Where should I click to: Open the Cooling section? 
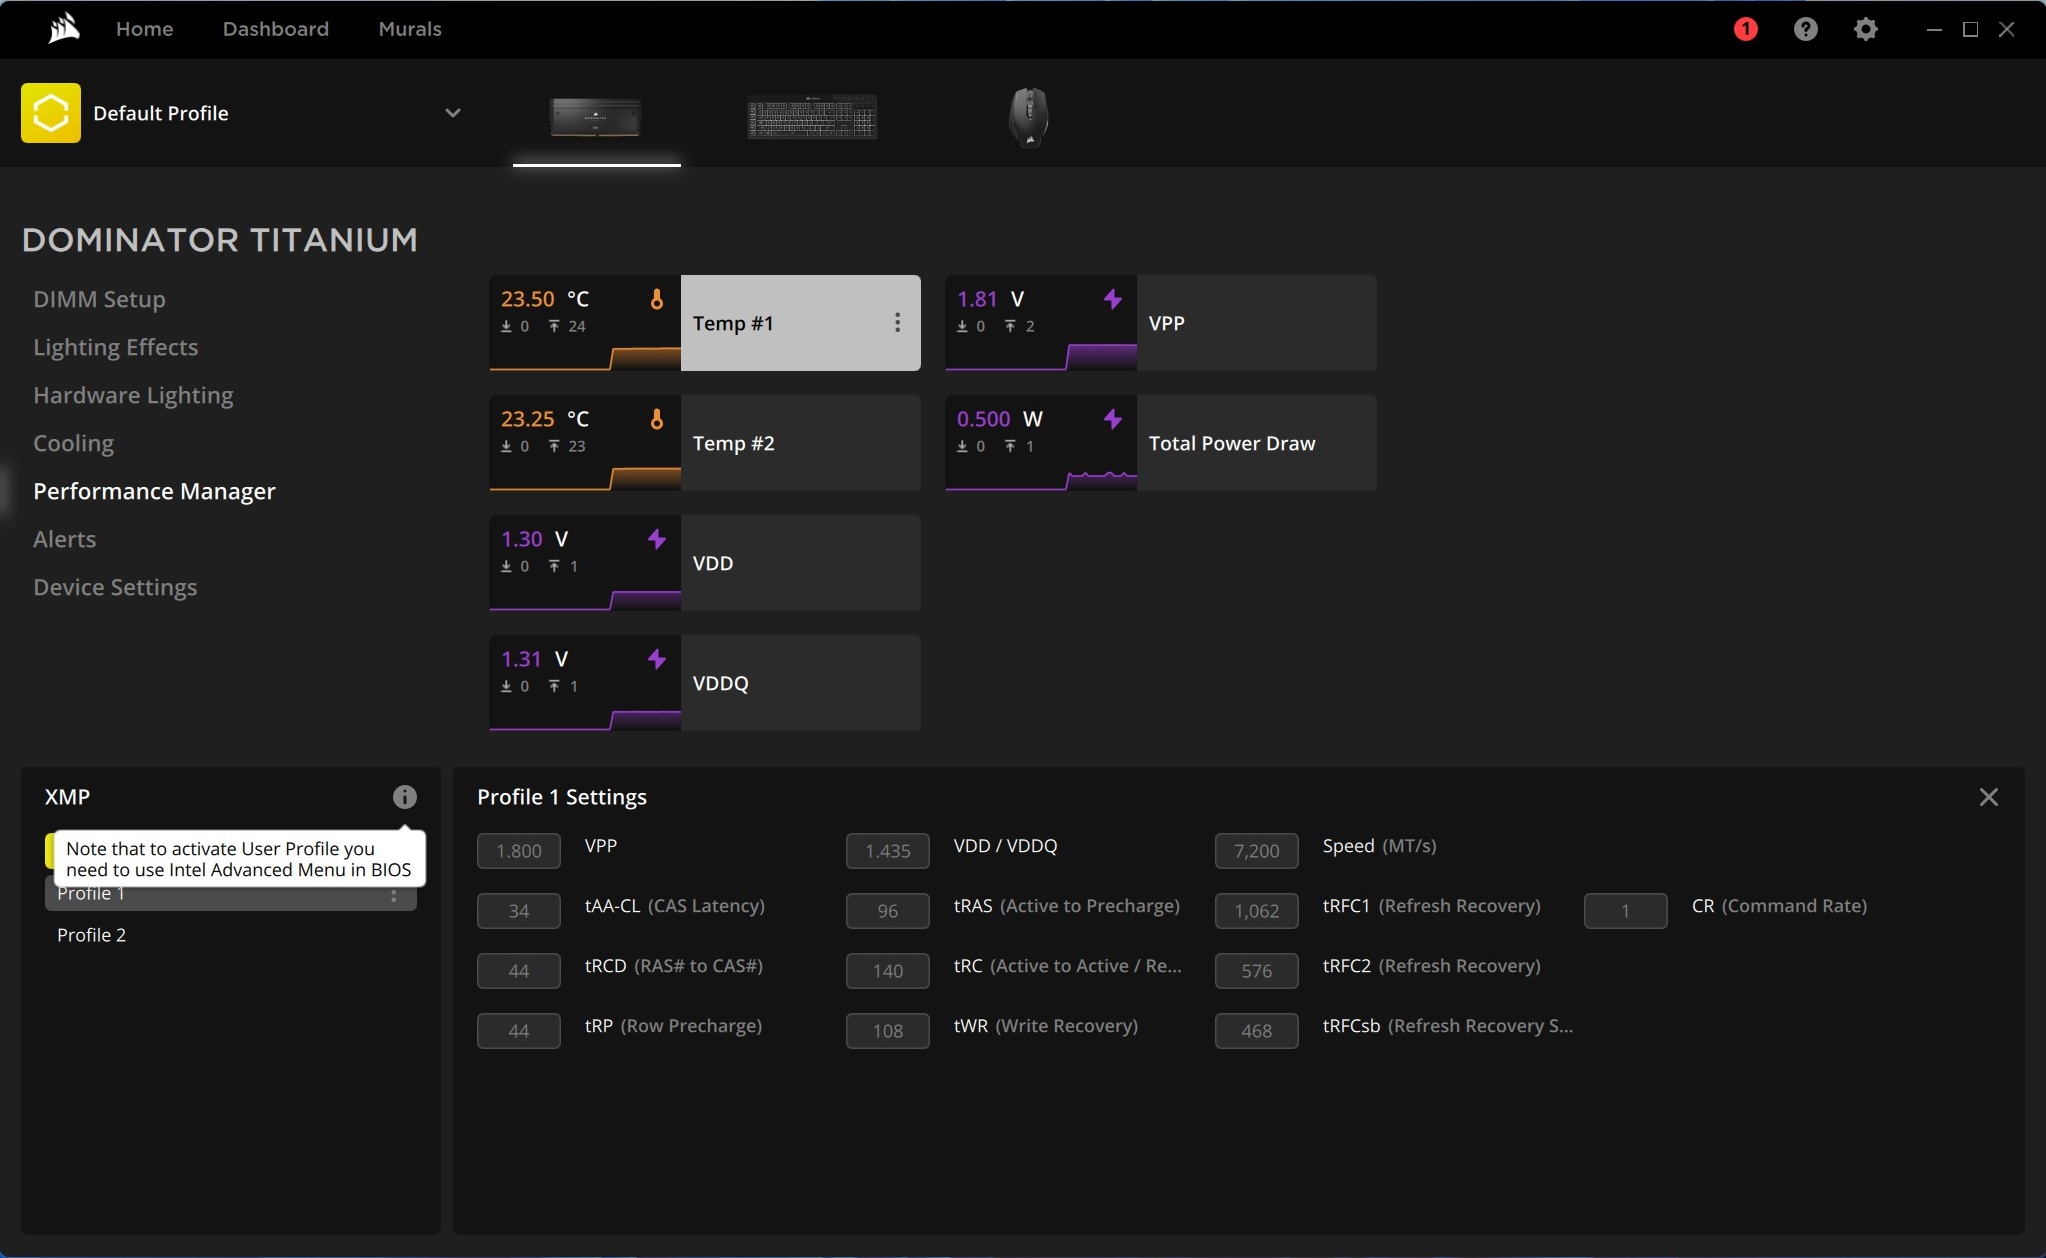point(73,443)
